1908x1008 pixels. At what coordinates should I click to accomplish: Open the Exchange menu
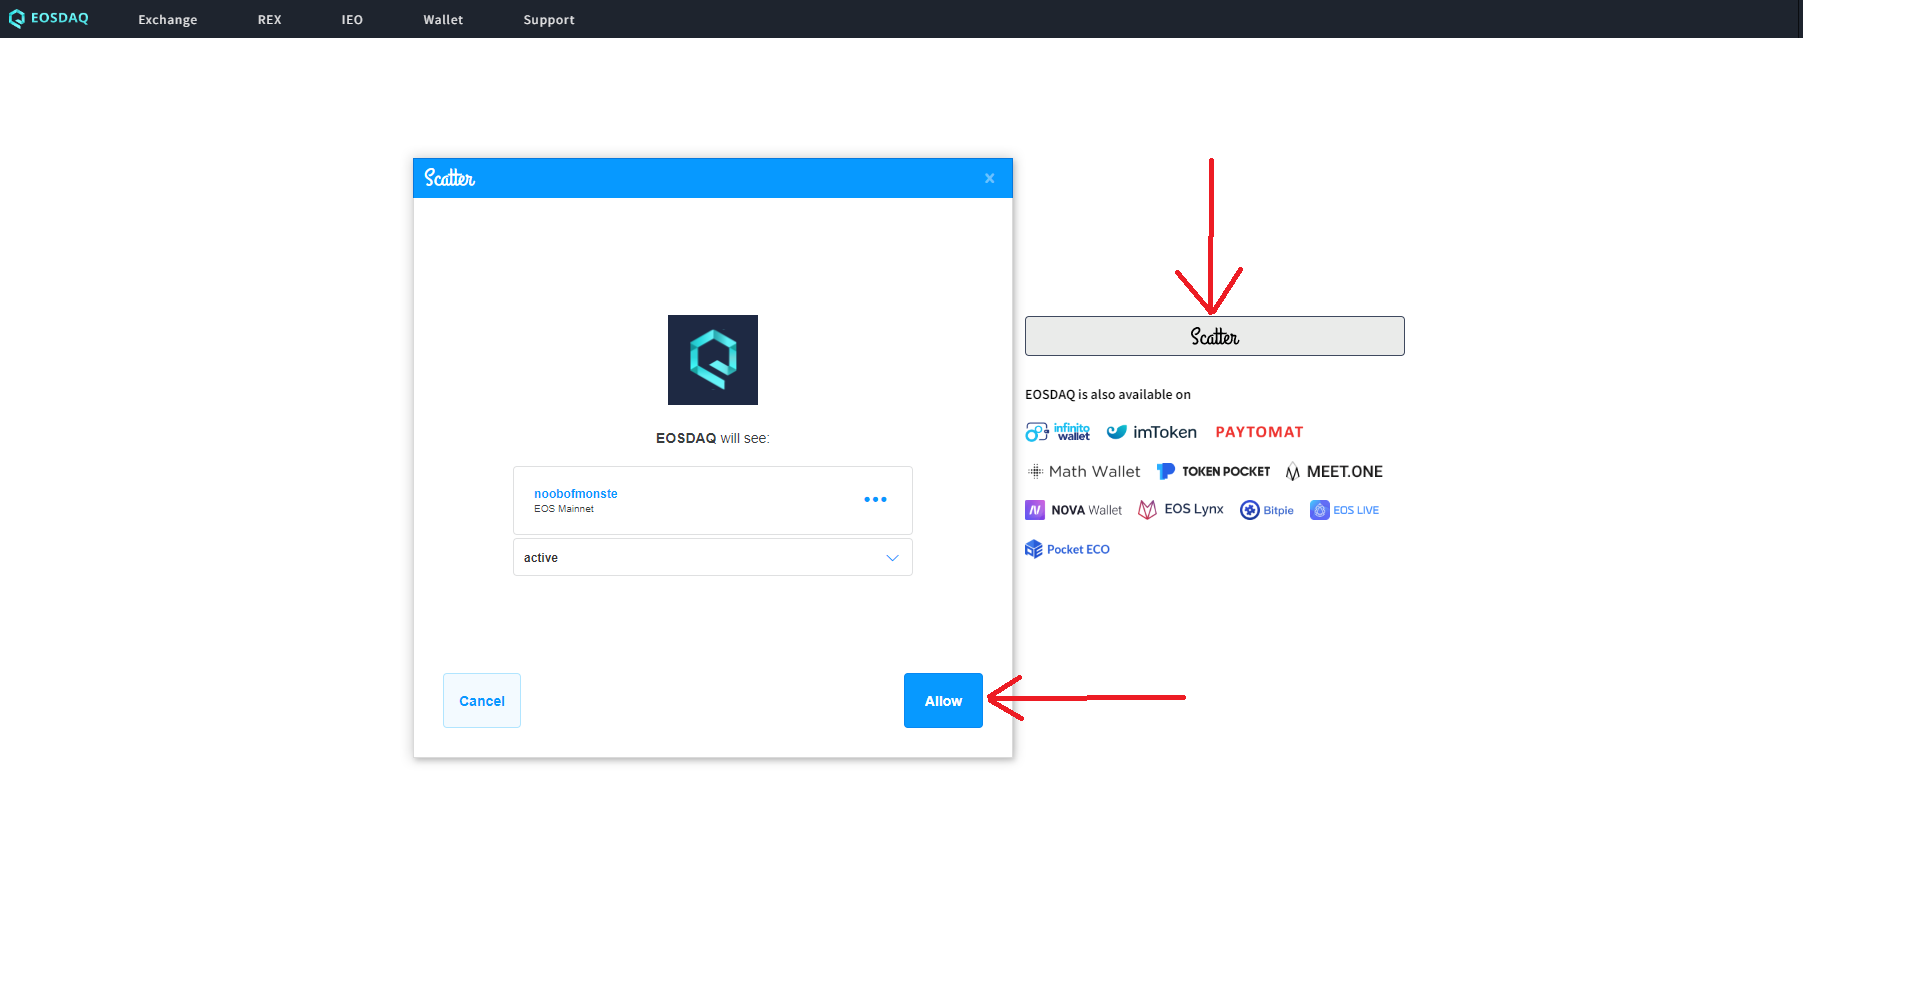click(x=168, y=20)
